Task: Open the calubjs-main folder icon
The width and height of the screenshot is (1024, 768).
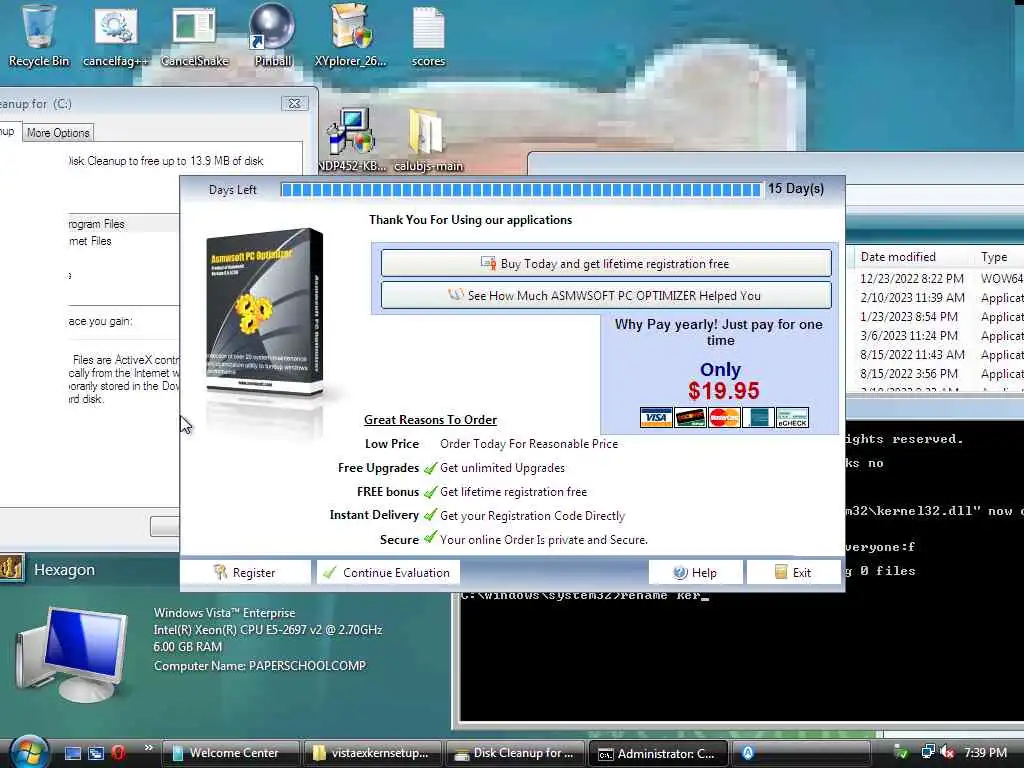Action: pyautogui.click(x=428, y=140)
